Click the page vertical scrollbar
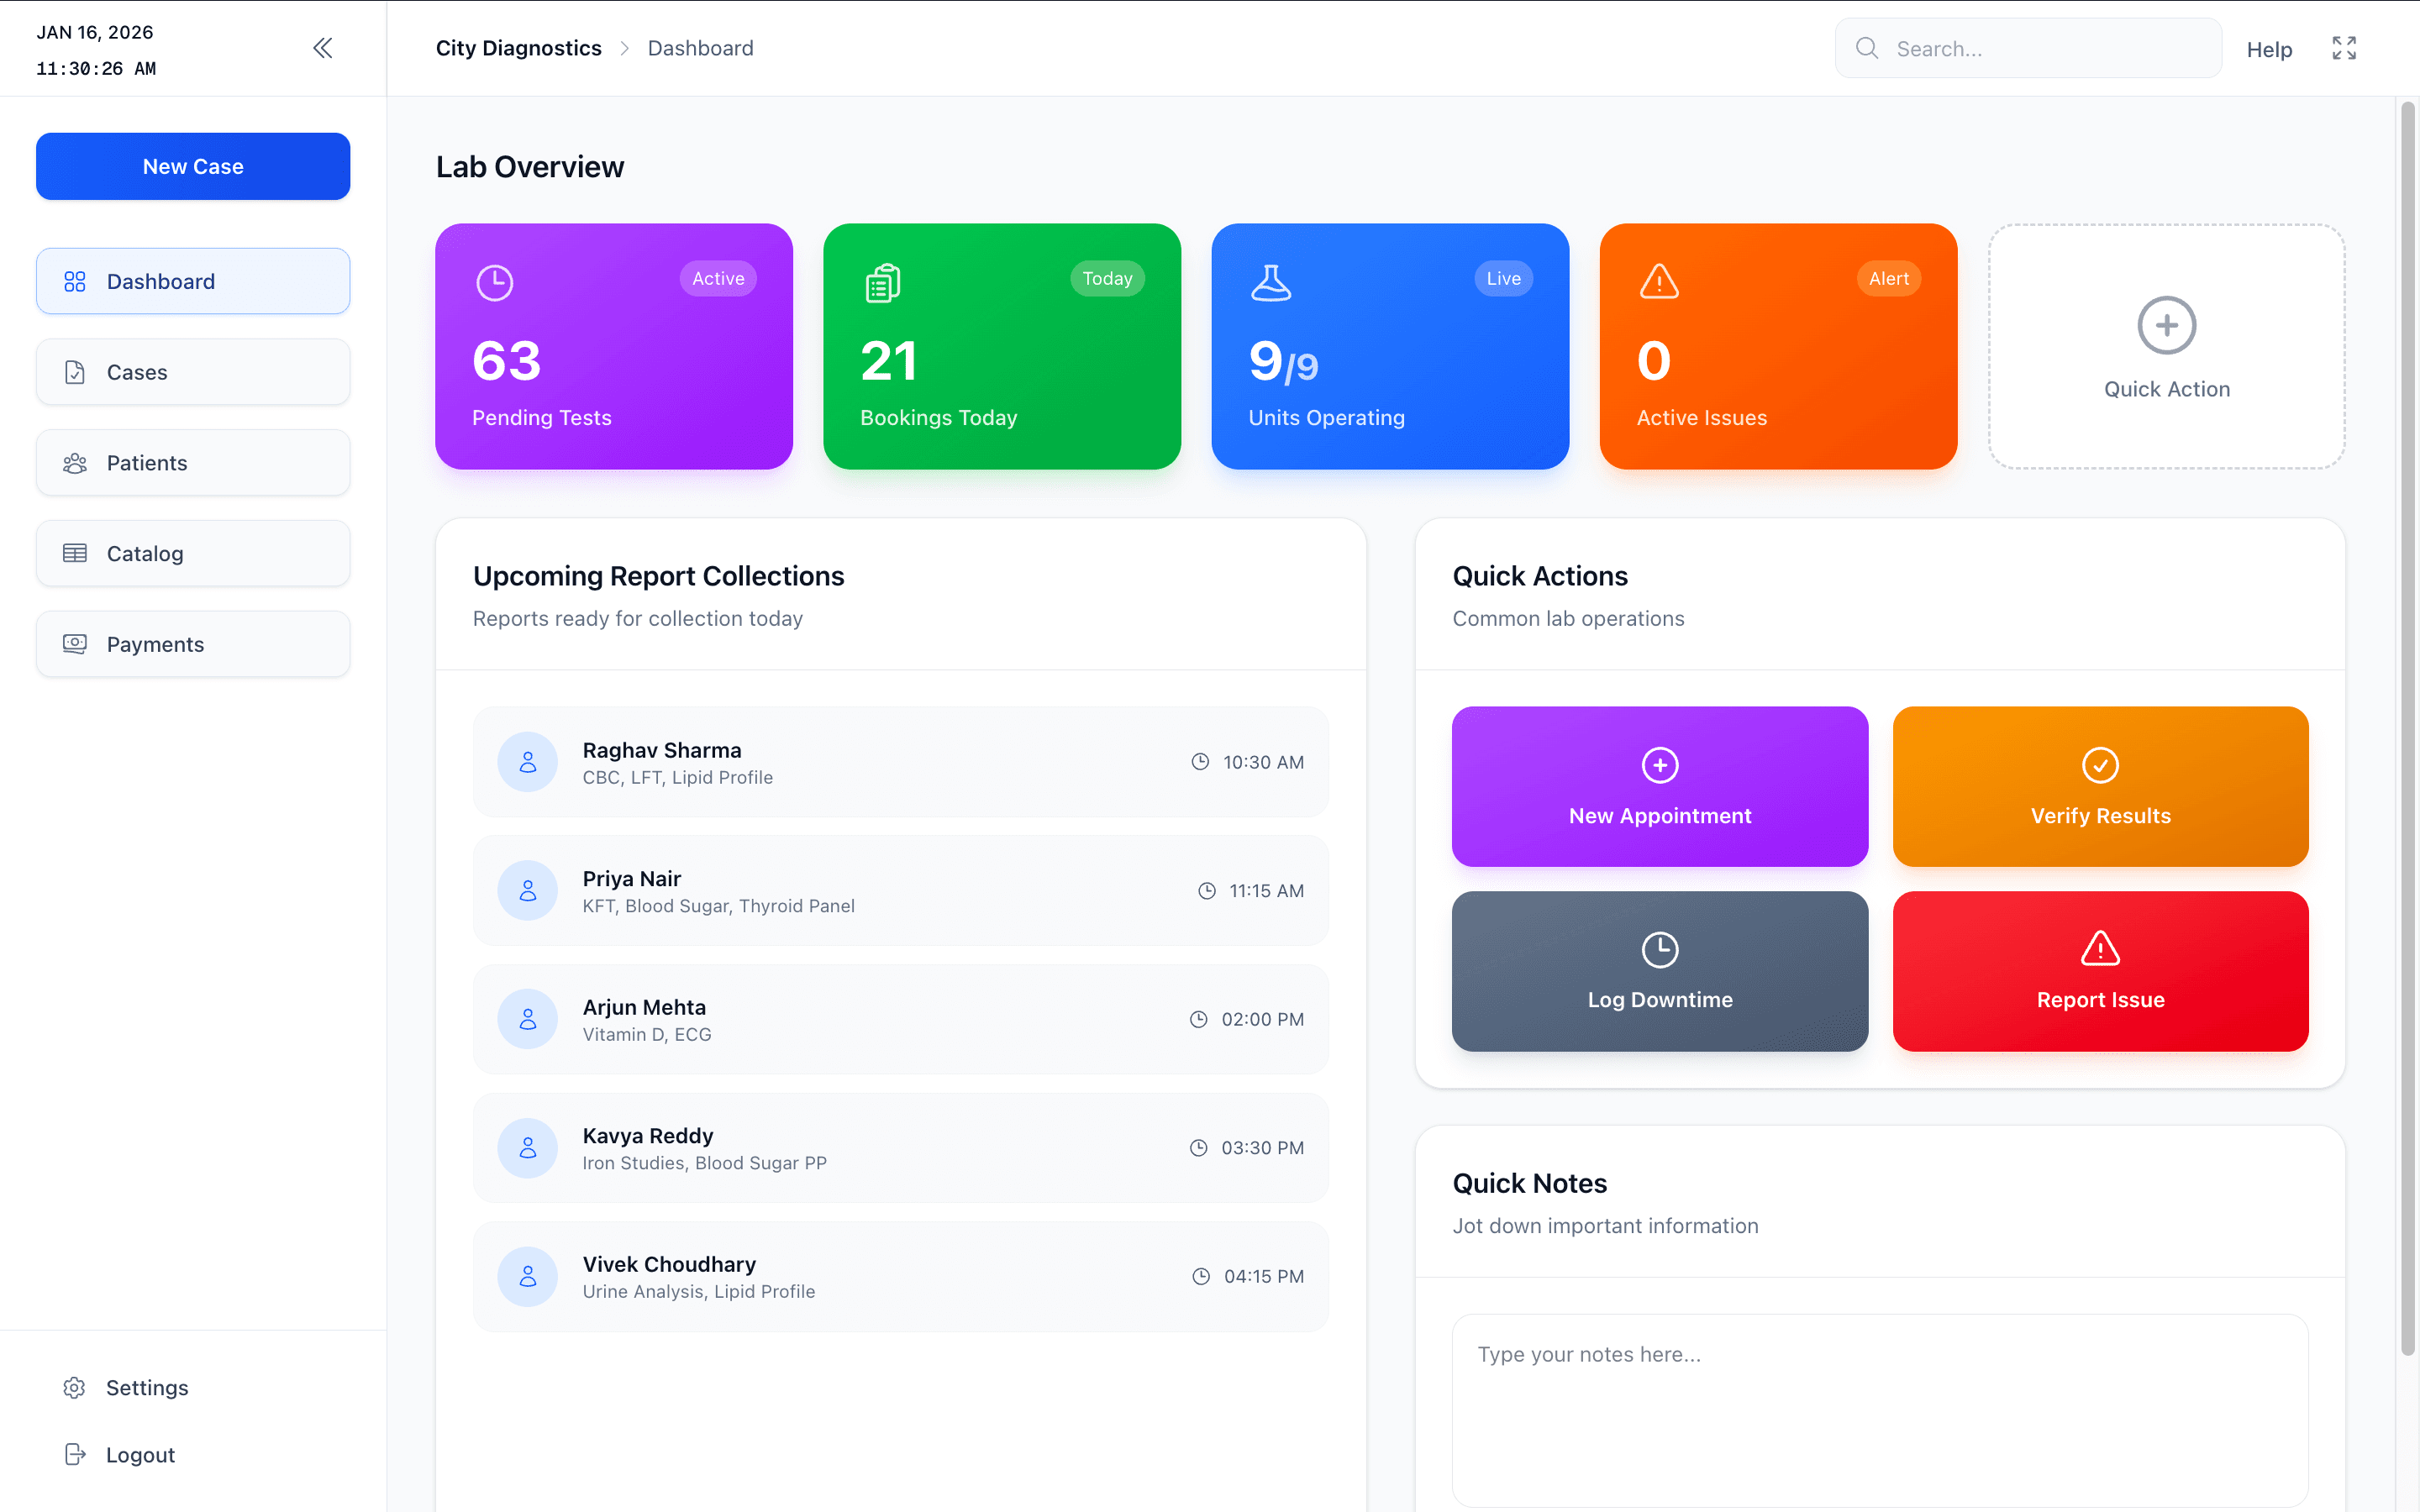Viewport: 2420px width, 1512px height. click(x=2407, y=729)
